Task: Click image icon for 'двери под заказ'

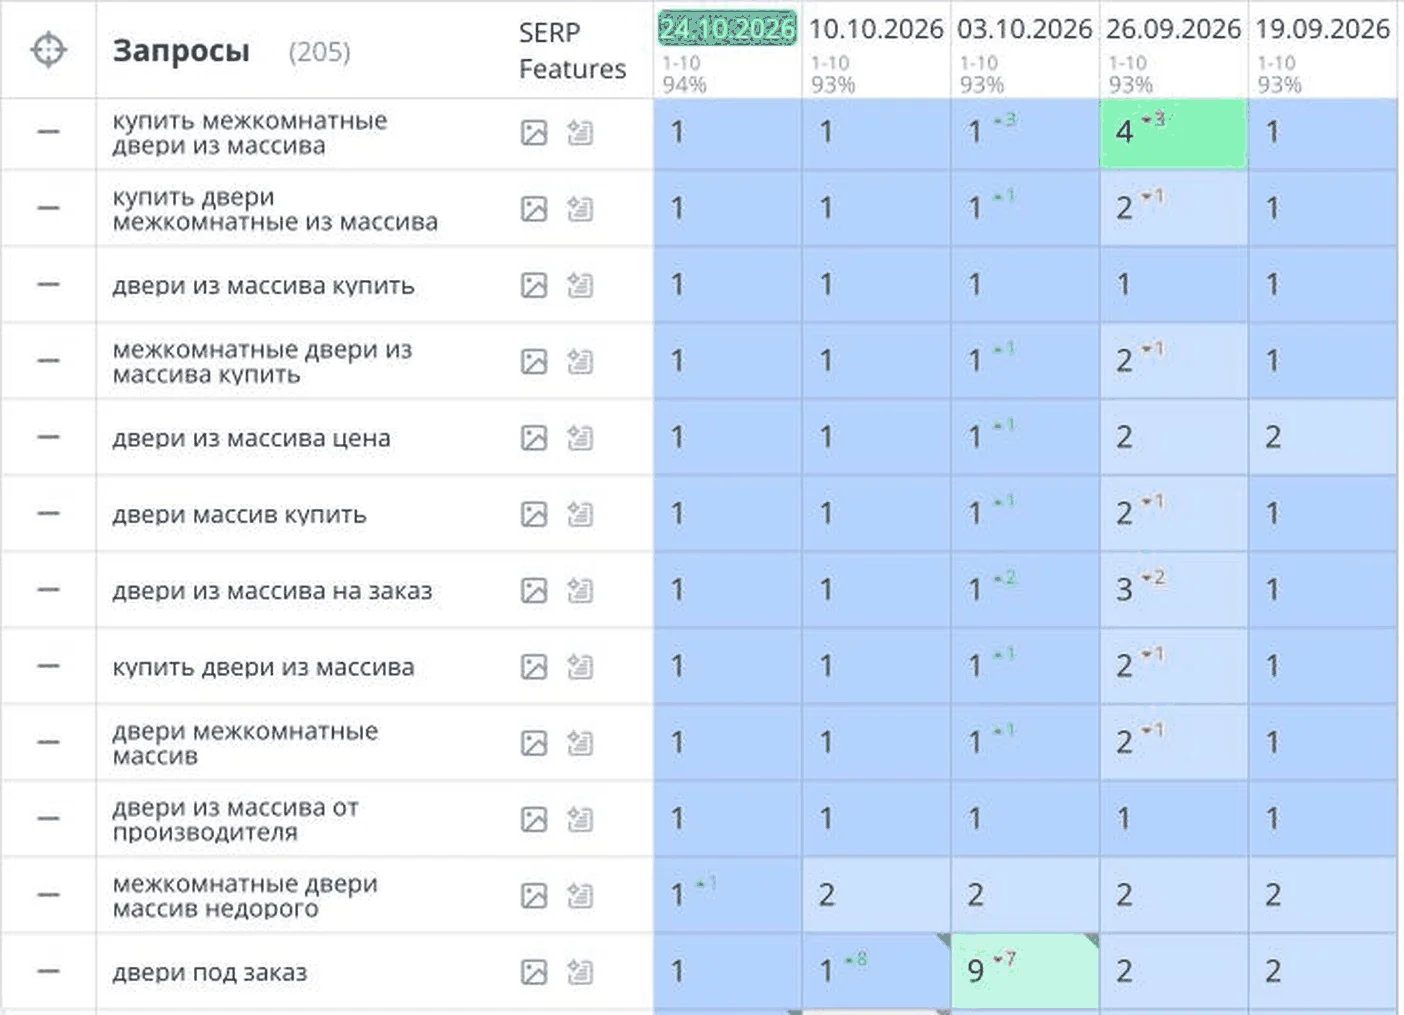Action: pos(534,971)
